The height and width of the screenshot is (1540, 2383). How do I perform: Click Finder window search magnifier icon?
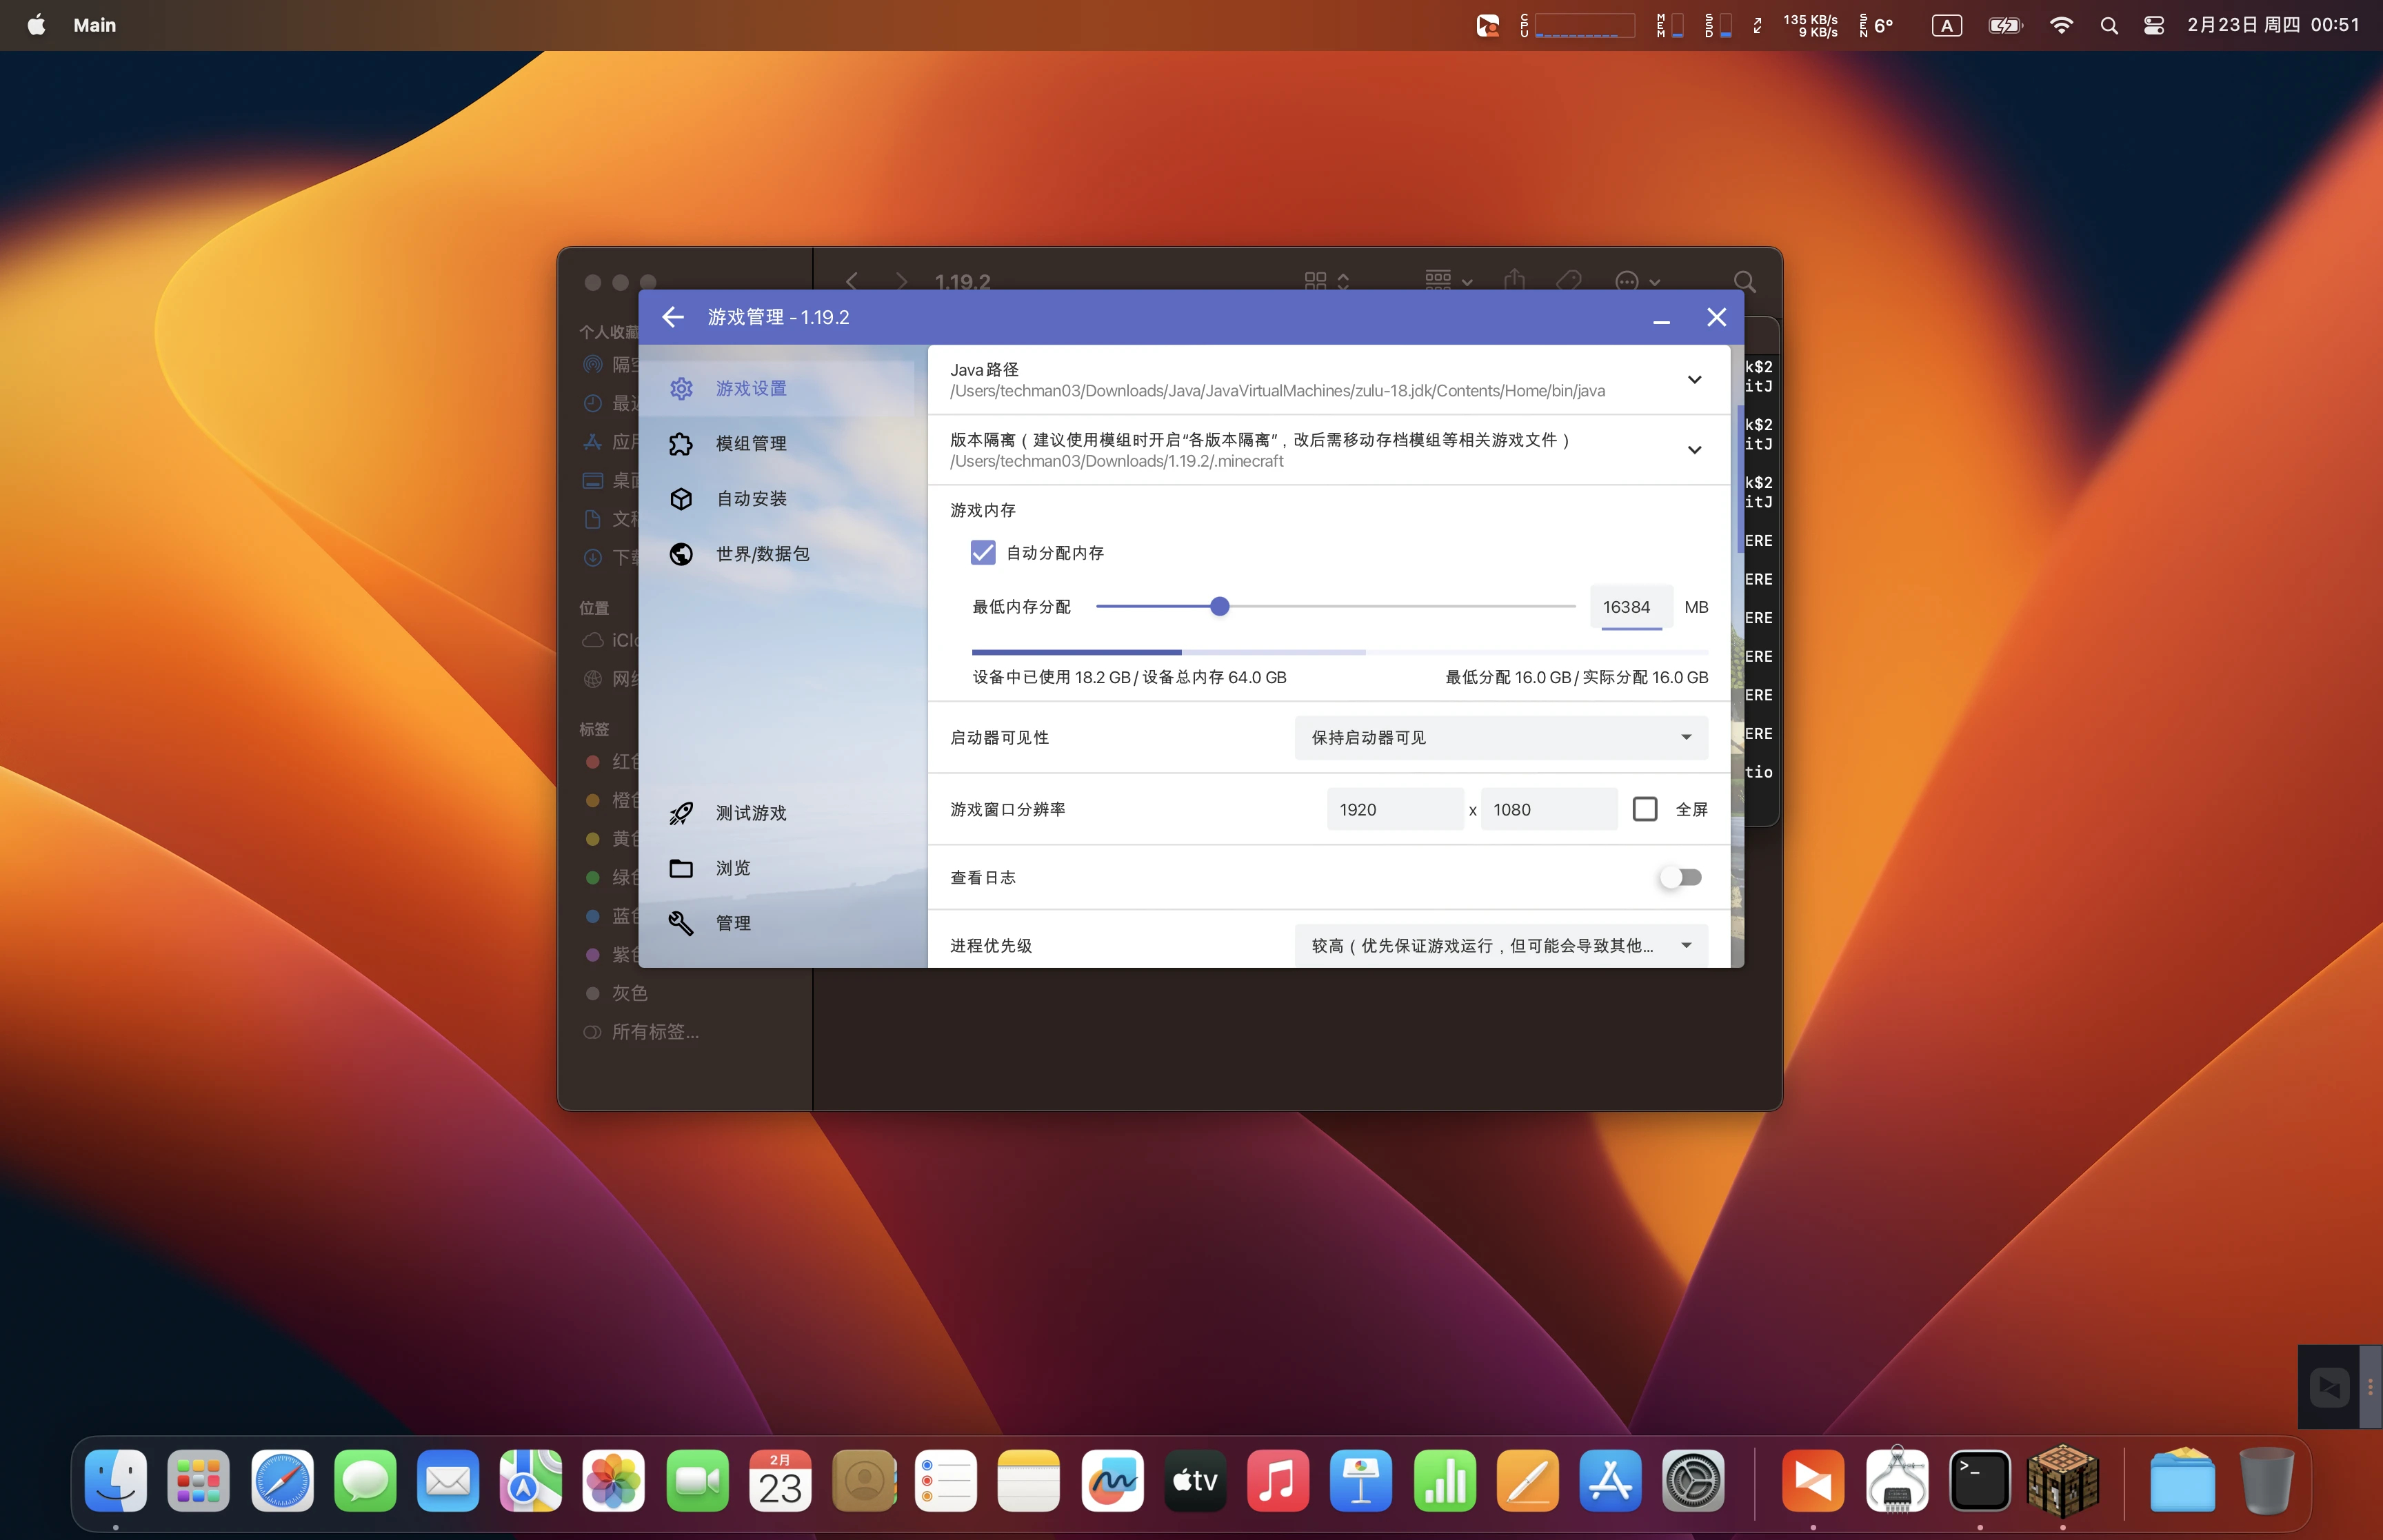(1744, 281)
